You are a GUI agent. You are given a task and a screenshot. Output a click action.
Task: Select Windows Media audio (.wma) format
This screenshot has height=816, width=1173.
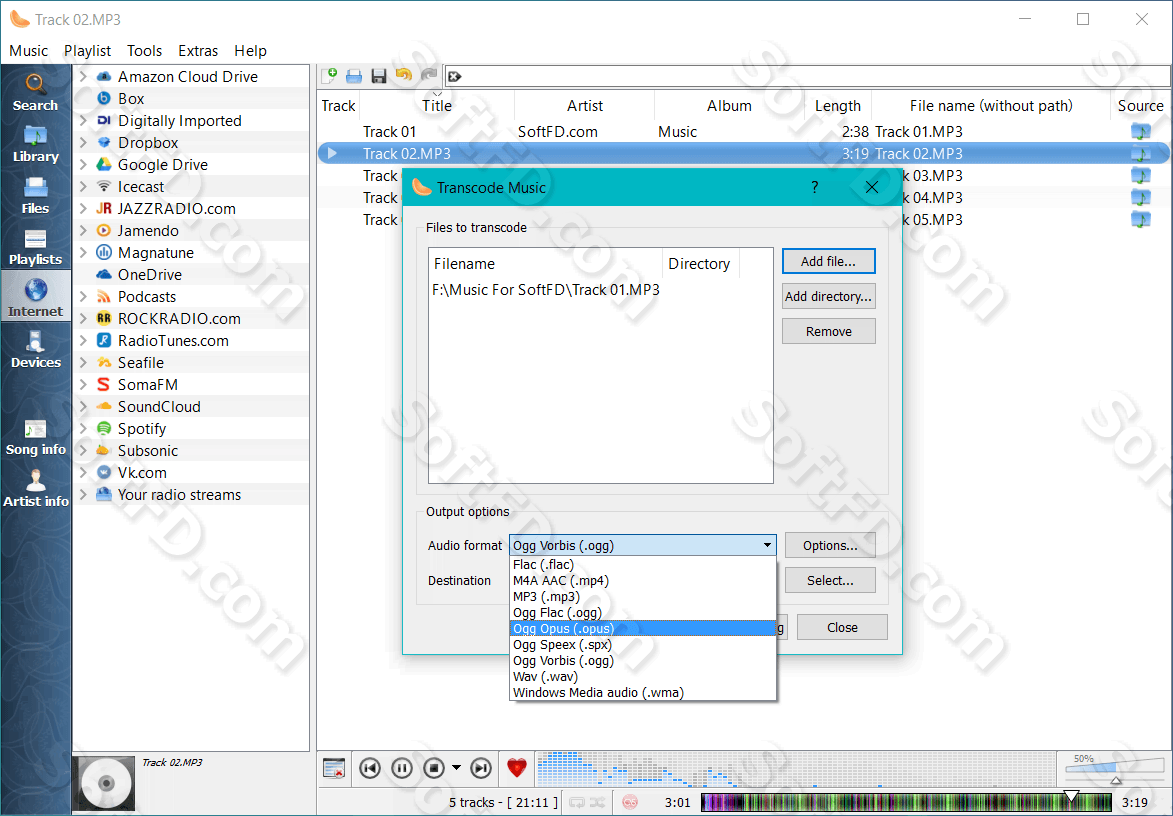[643, 693]
